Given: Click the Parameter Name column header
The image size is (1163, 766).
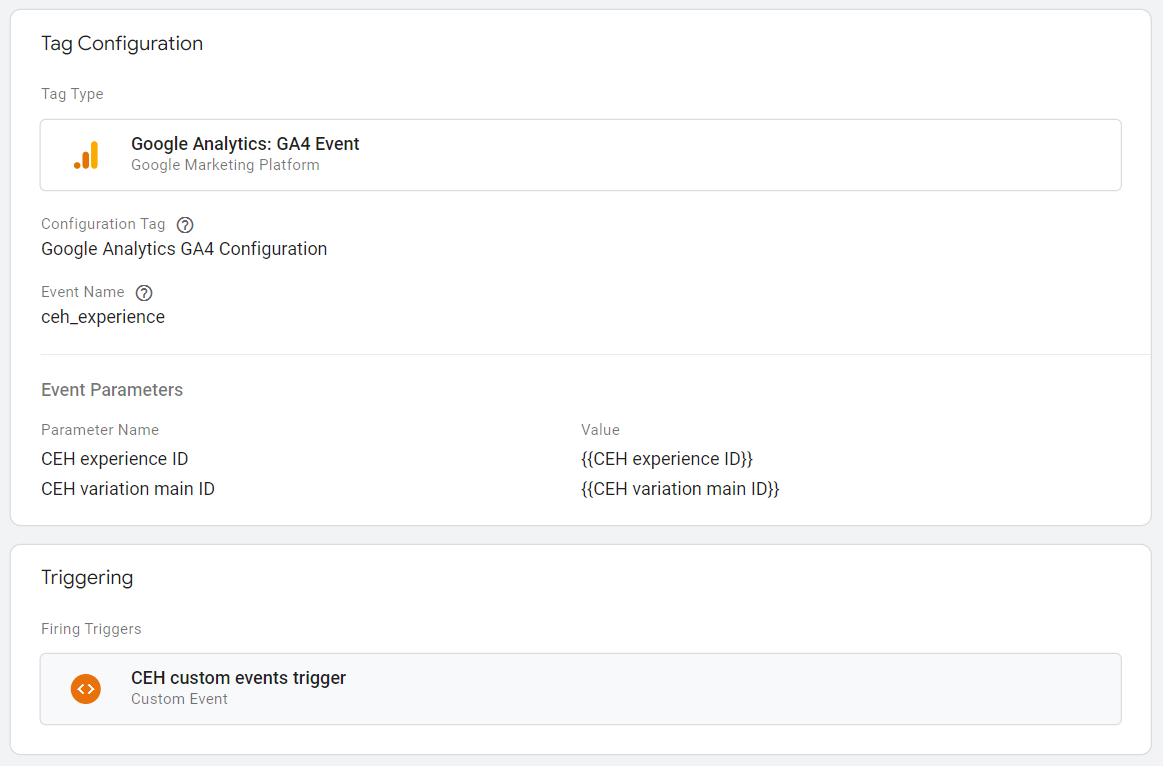Looking at the screenshot, I should point(100,430).
